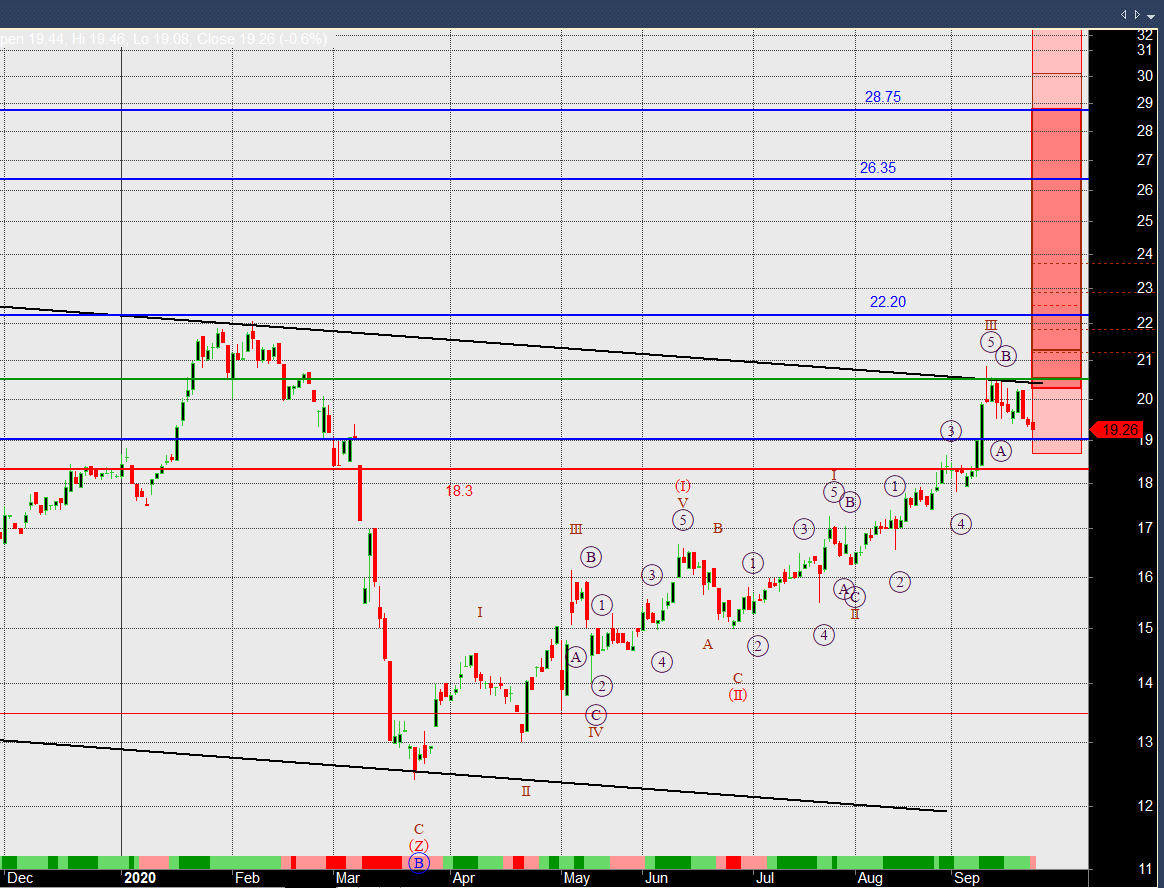Select the brown V wave label
The image size is (1164, 888).
[683, 503]
